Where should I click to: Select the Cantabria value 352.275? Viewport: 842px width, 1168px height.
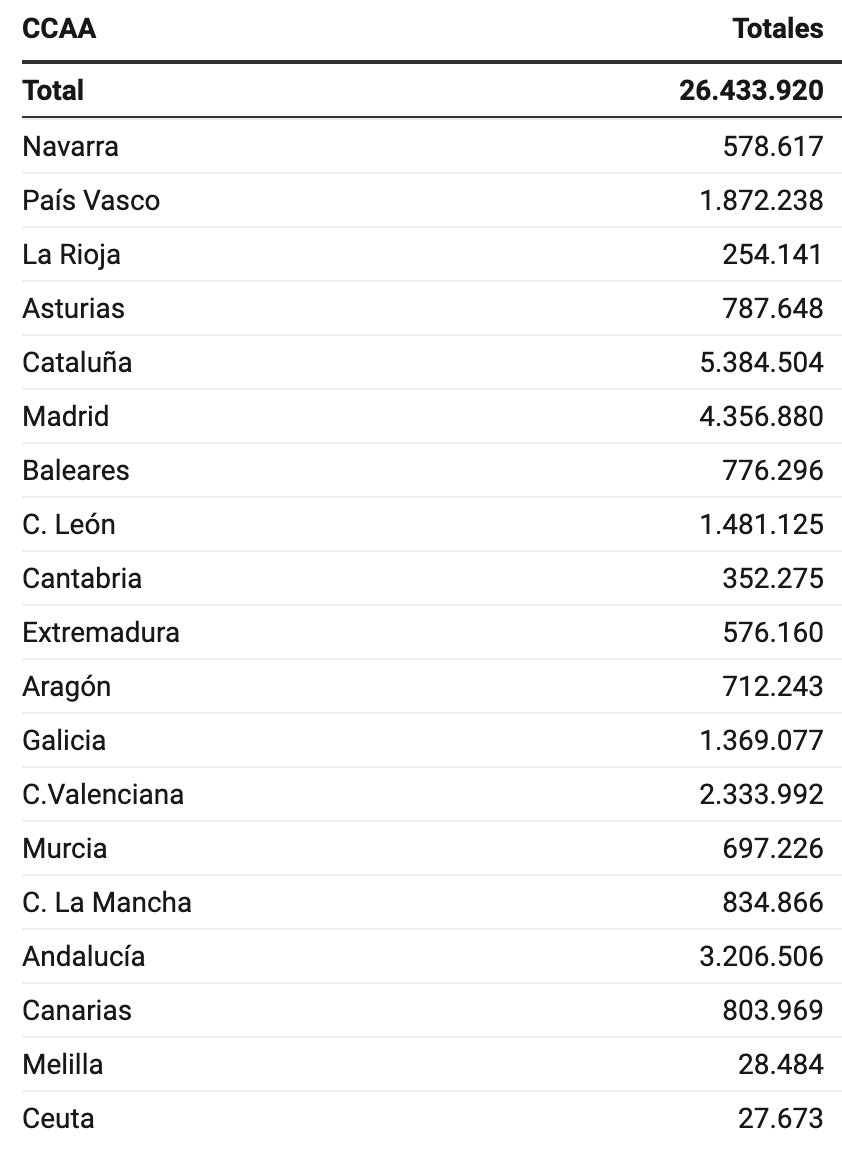click(x=773, y=578)
